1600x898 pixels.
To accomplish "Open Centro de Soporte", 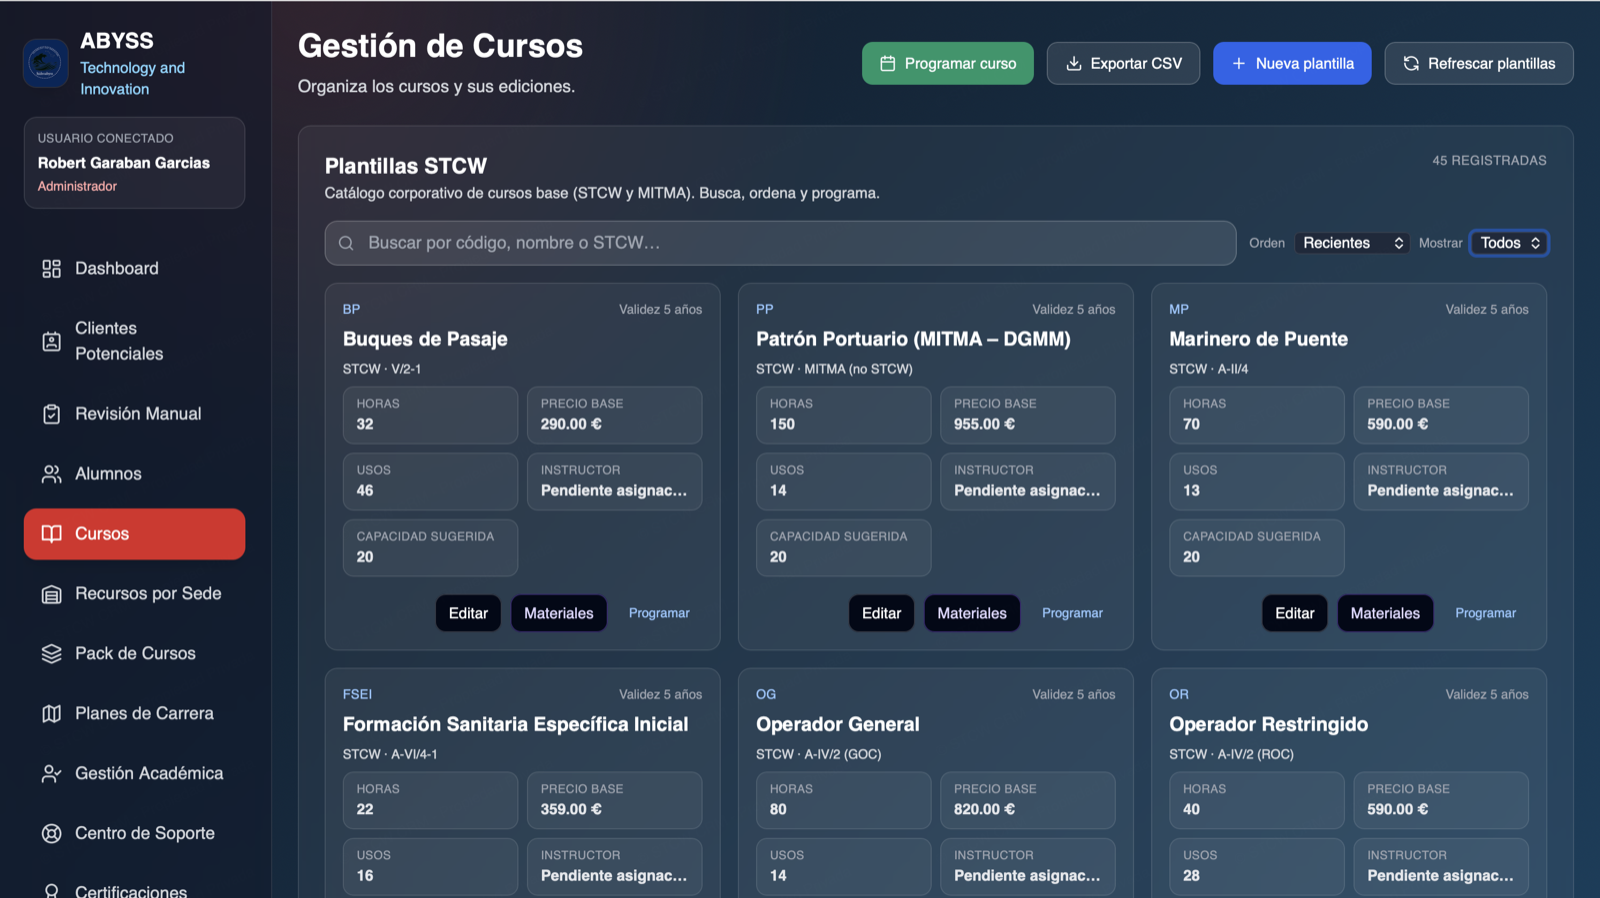I will pos(134,834).
